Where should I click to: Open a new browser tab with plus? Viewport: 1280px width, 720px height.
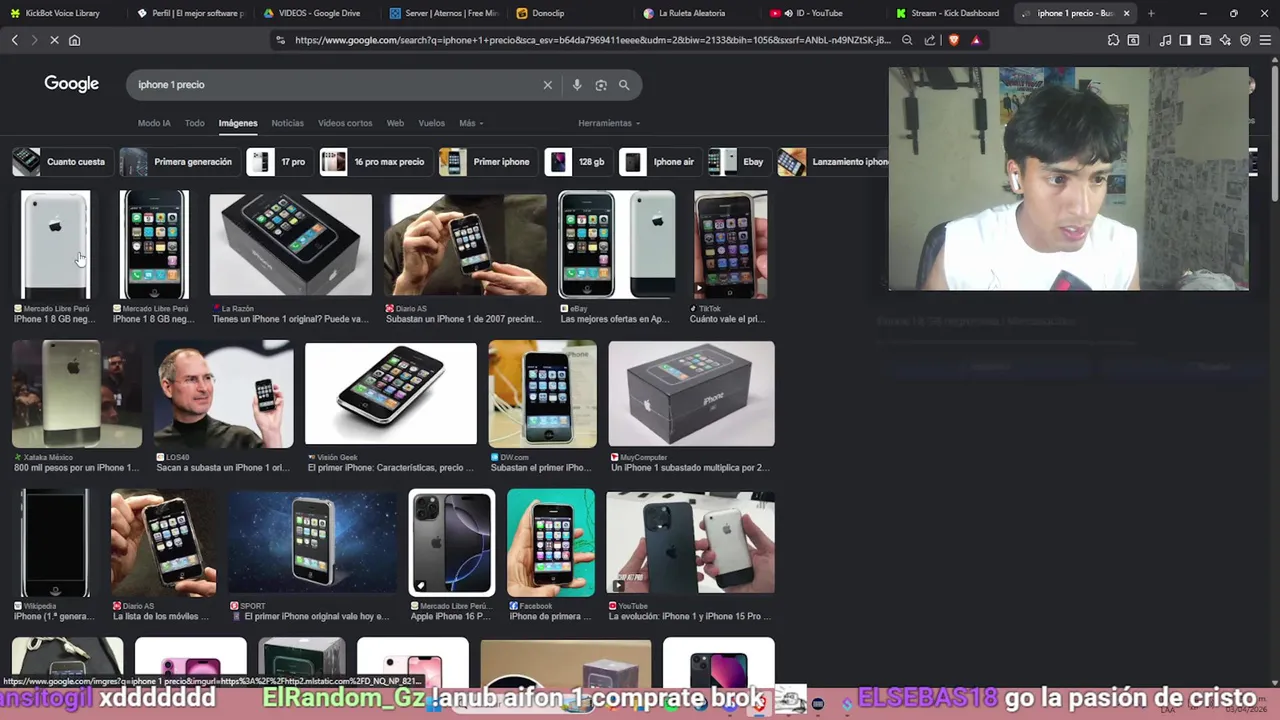coord(1151,13)
